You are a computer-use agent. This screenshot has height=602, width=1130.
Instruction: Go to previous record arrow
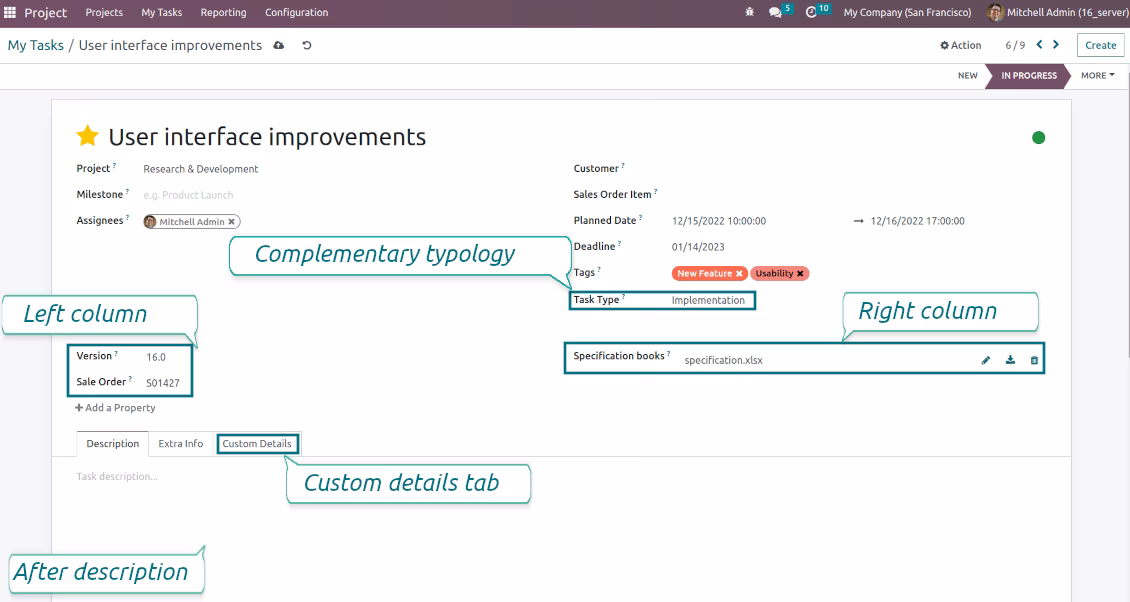[x=1039, y=45]
